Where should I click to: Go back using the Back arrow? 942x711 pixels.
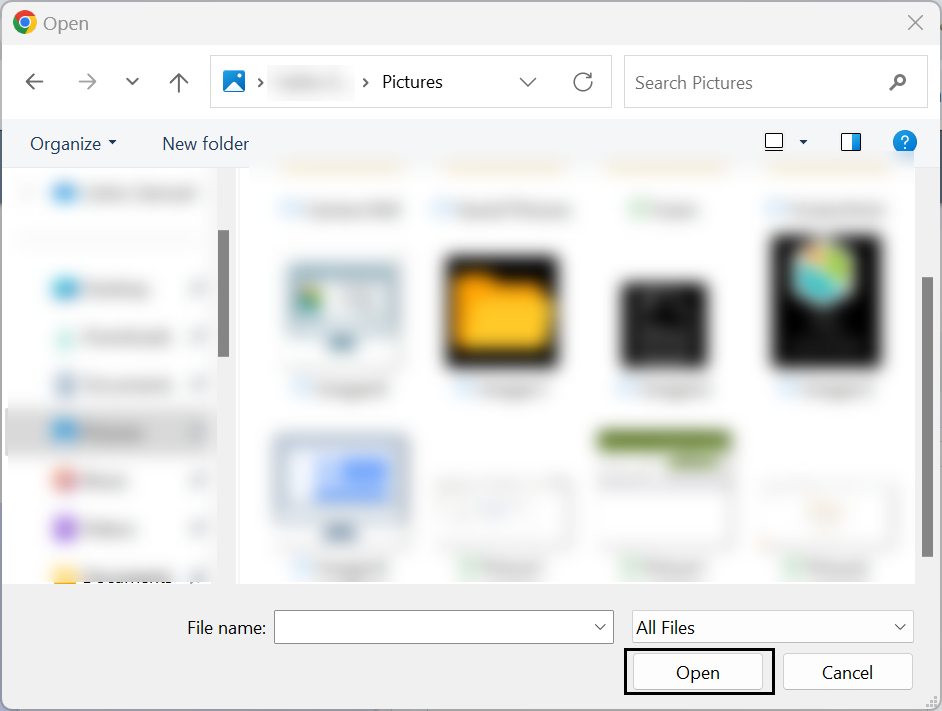[x=34, y=82]
